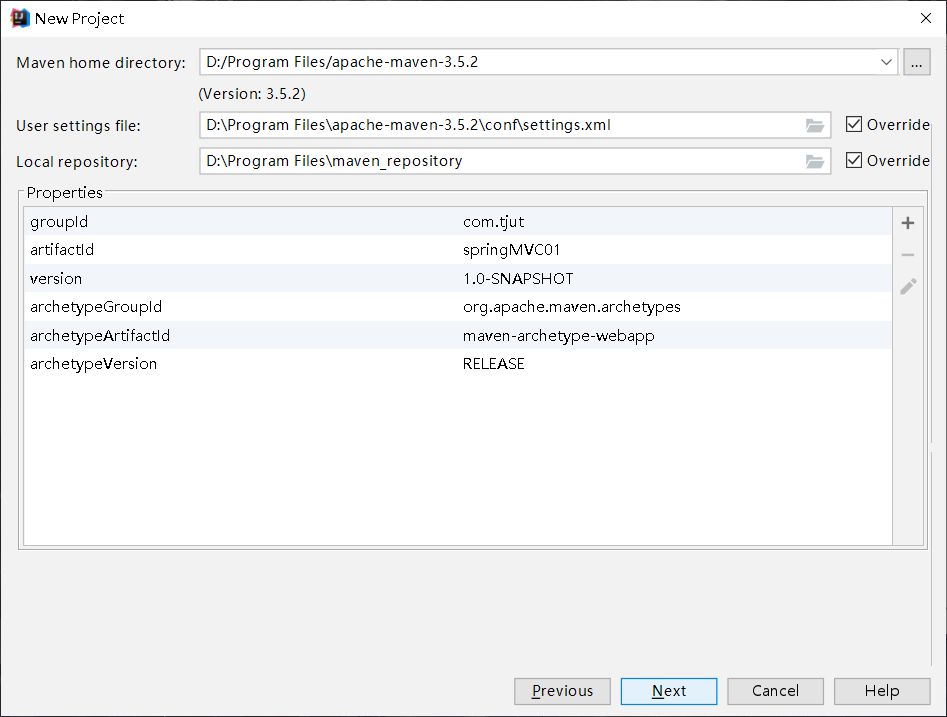Disable Override for user settings file
This screenshot has width=947, height=717.
(x=854, y=124)
